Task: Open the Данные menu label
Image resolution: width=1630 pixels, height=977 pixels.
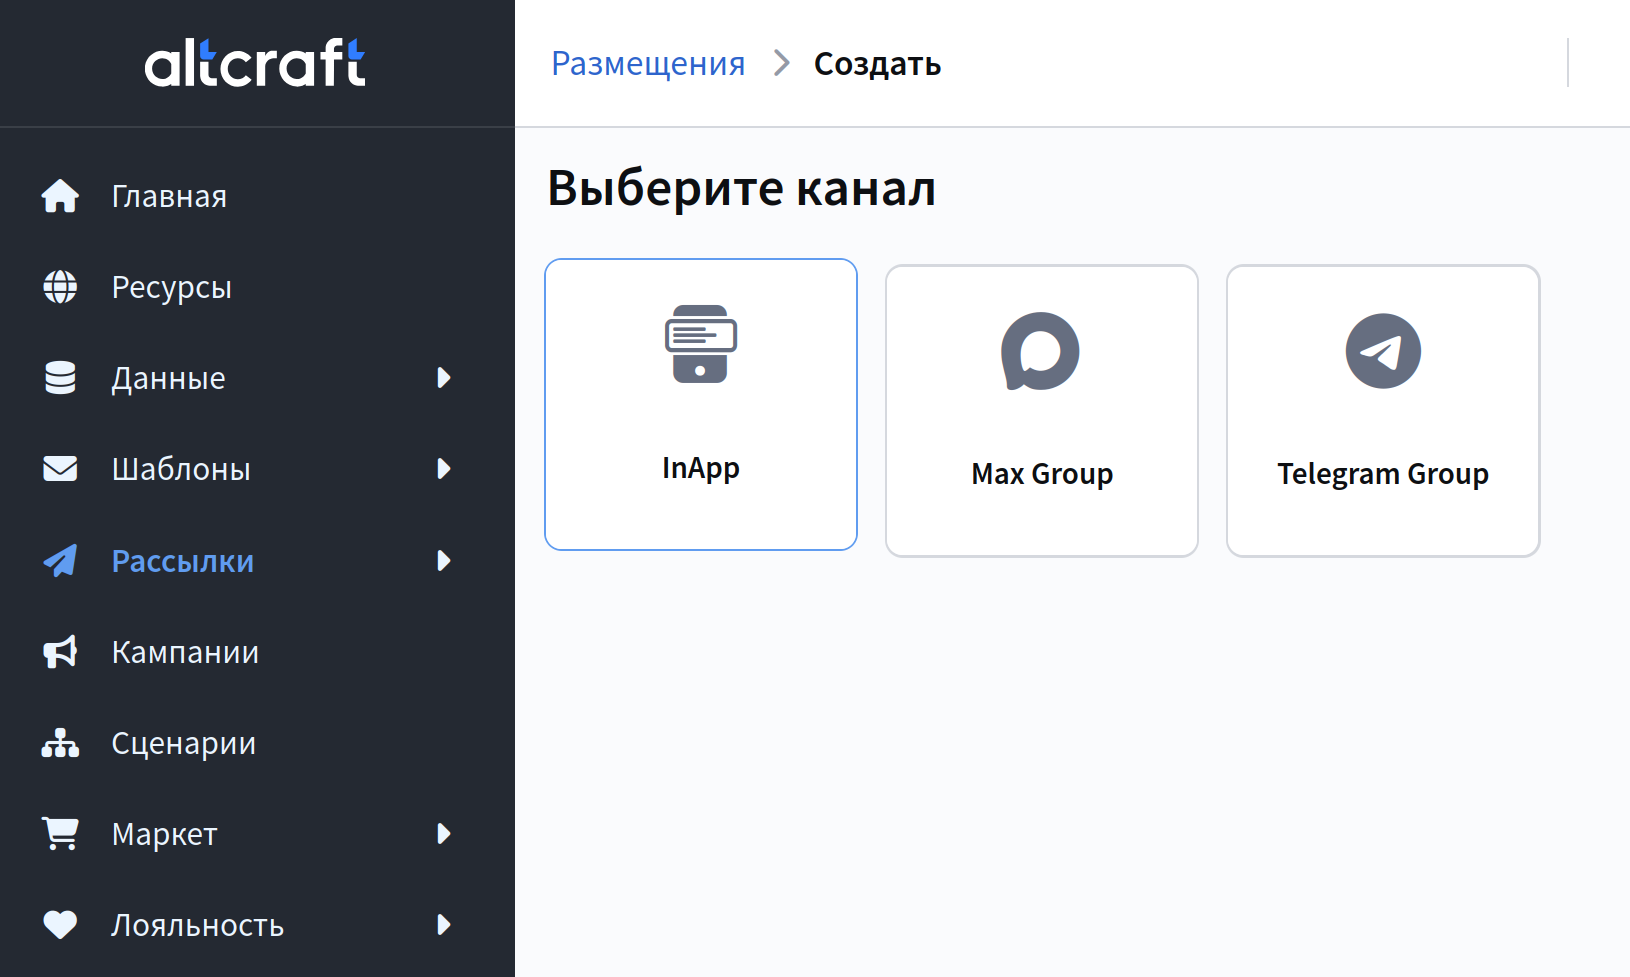Action: pos(168,379)
